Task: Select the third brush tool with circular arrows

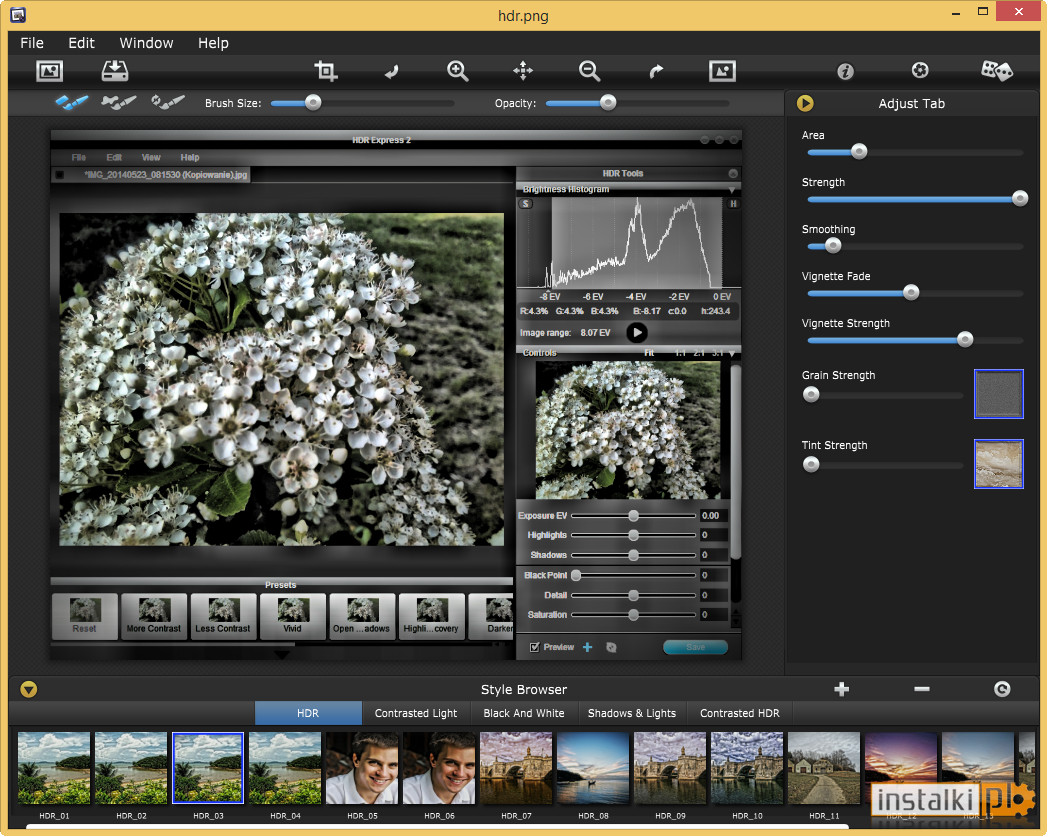Action: (168, 102)
